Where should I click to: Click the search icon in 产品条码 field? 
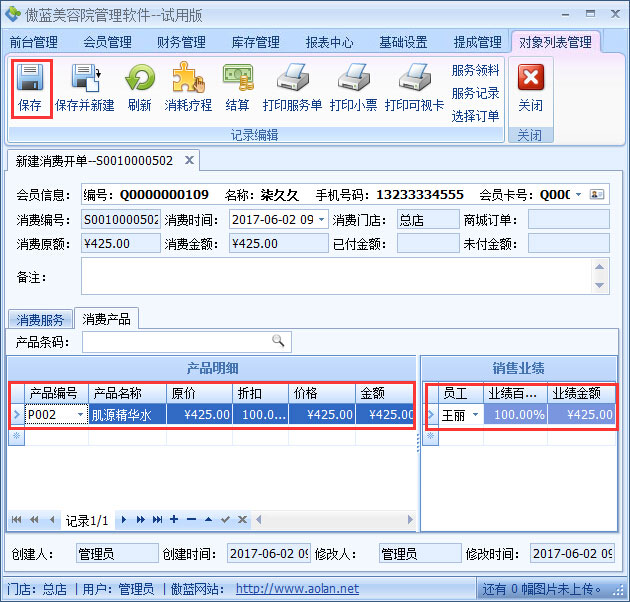point(278,342)
